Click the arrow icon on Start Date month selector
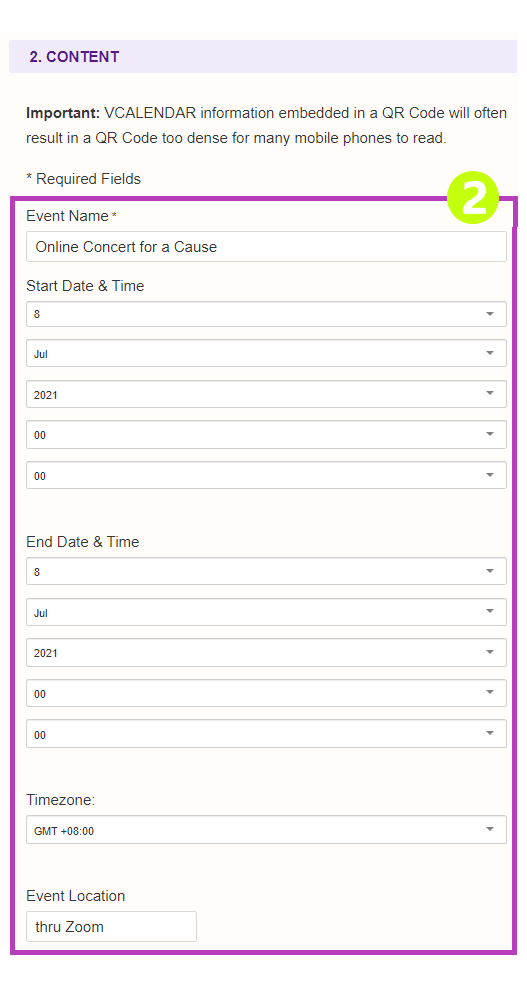This screenshot has width=527, height=994. [490, 353]
